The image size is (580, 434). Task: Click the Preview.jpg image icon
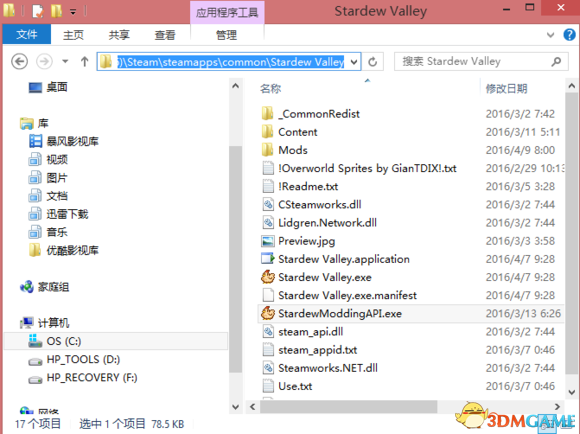tap(268, 241)
